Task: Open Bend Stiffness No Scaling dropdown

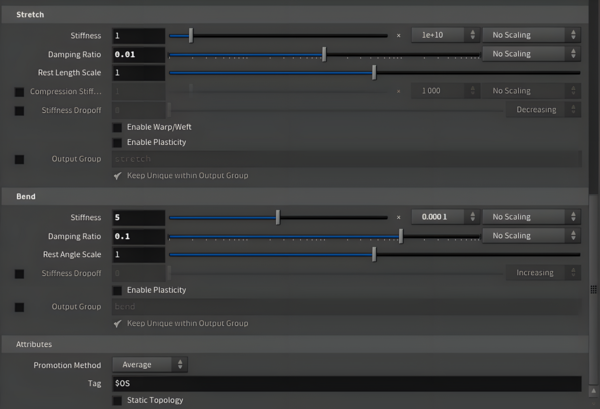Action: (x=531, y=217)
